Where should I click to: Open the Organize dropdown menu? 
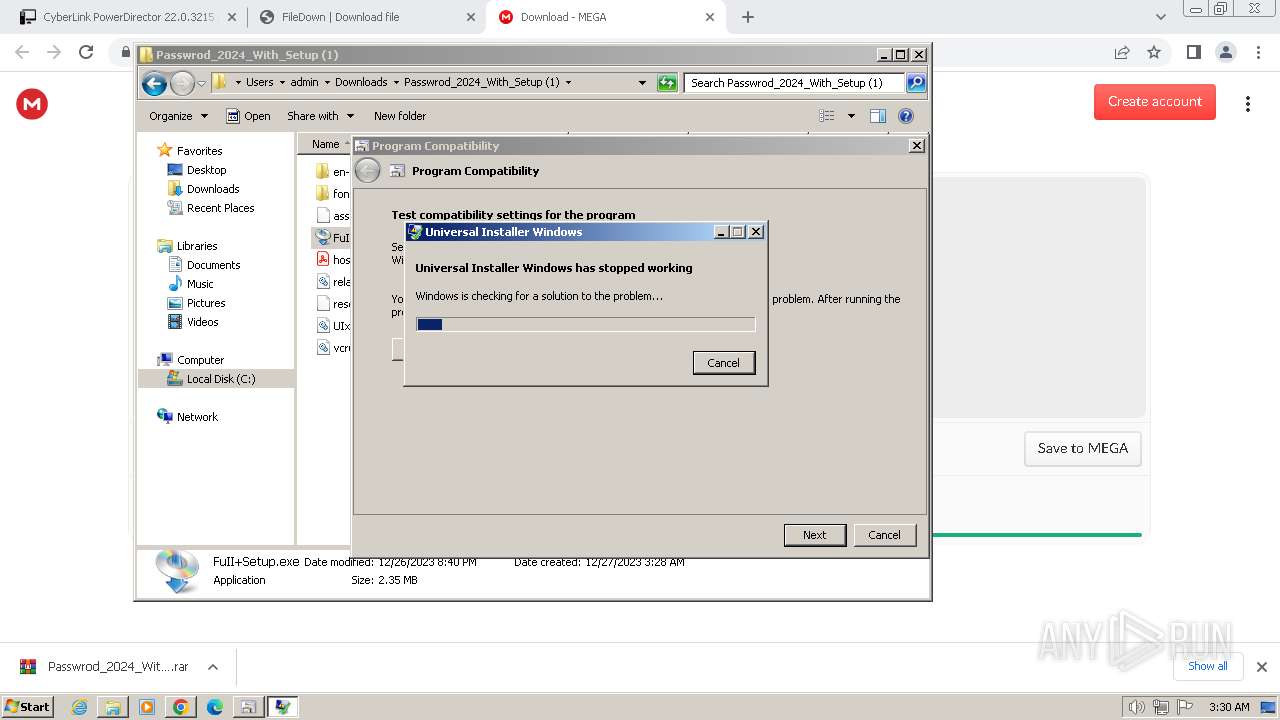(x=179, y=116)
